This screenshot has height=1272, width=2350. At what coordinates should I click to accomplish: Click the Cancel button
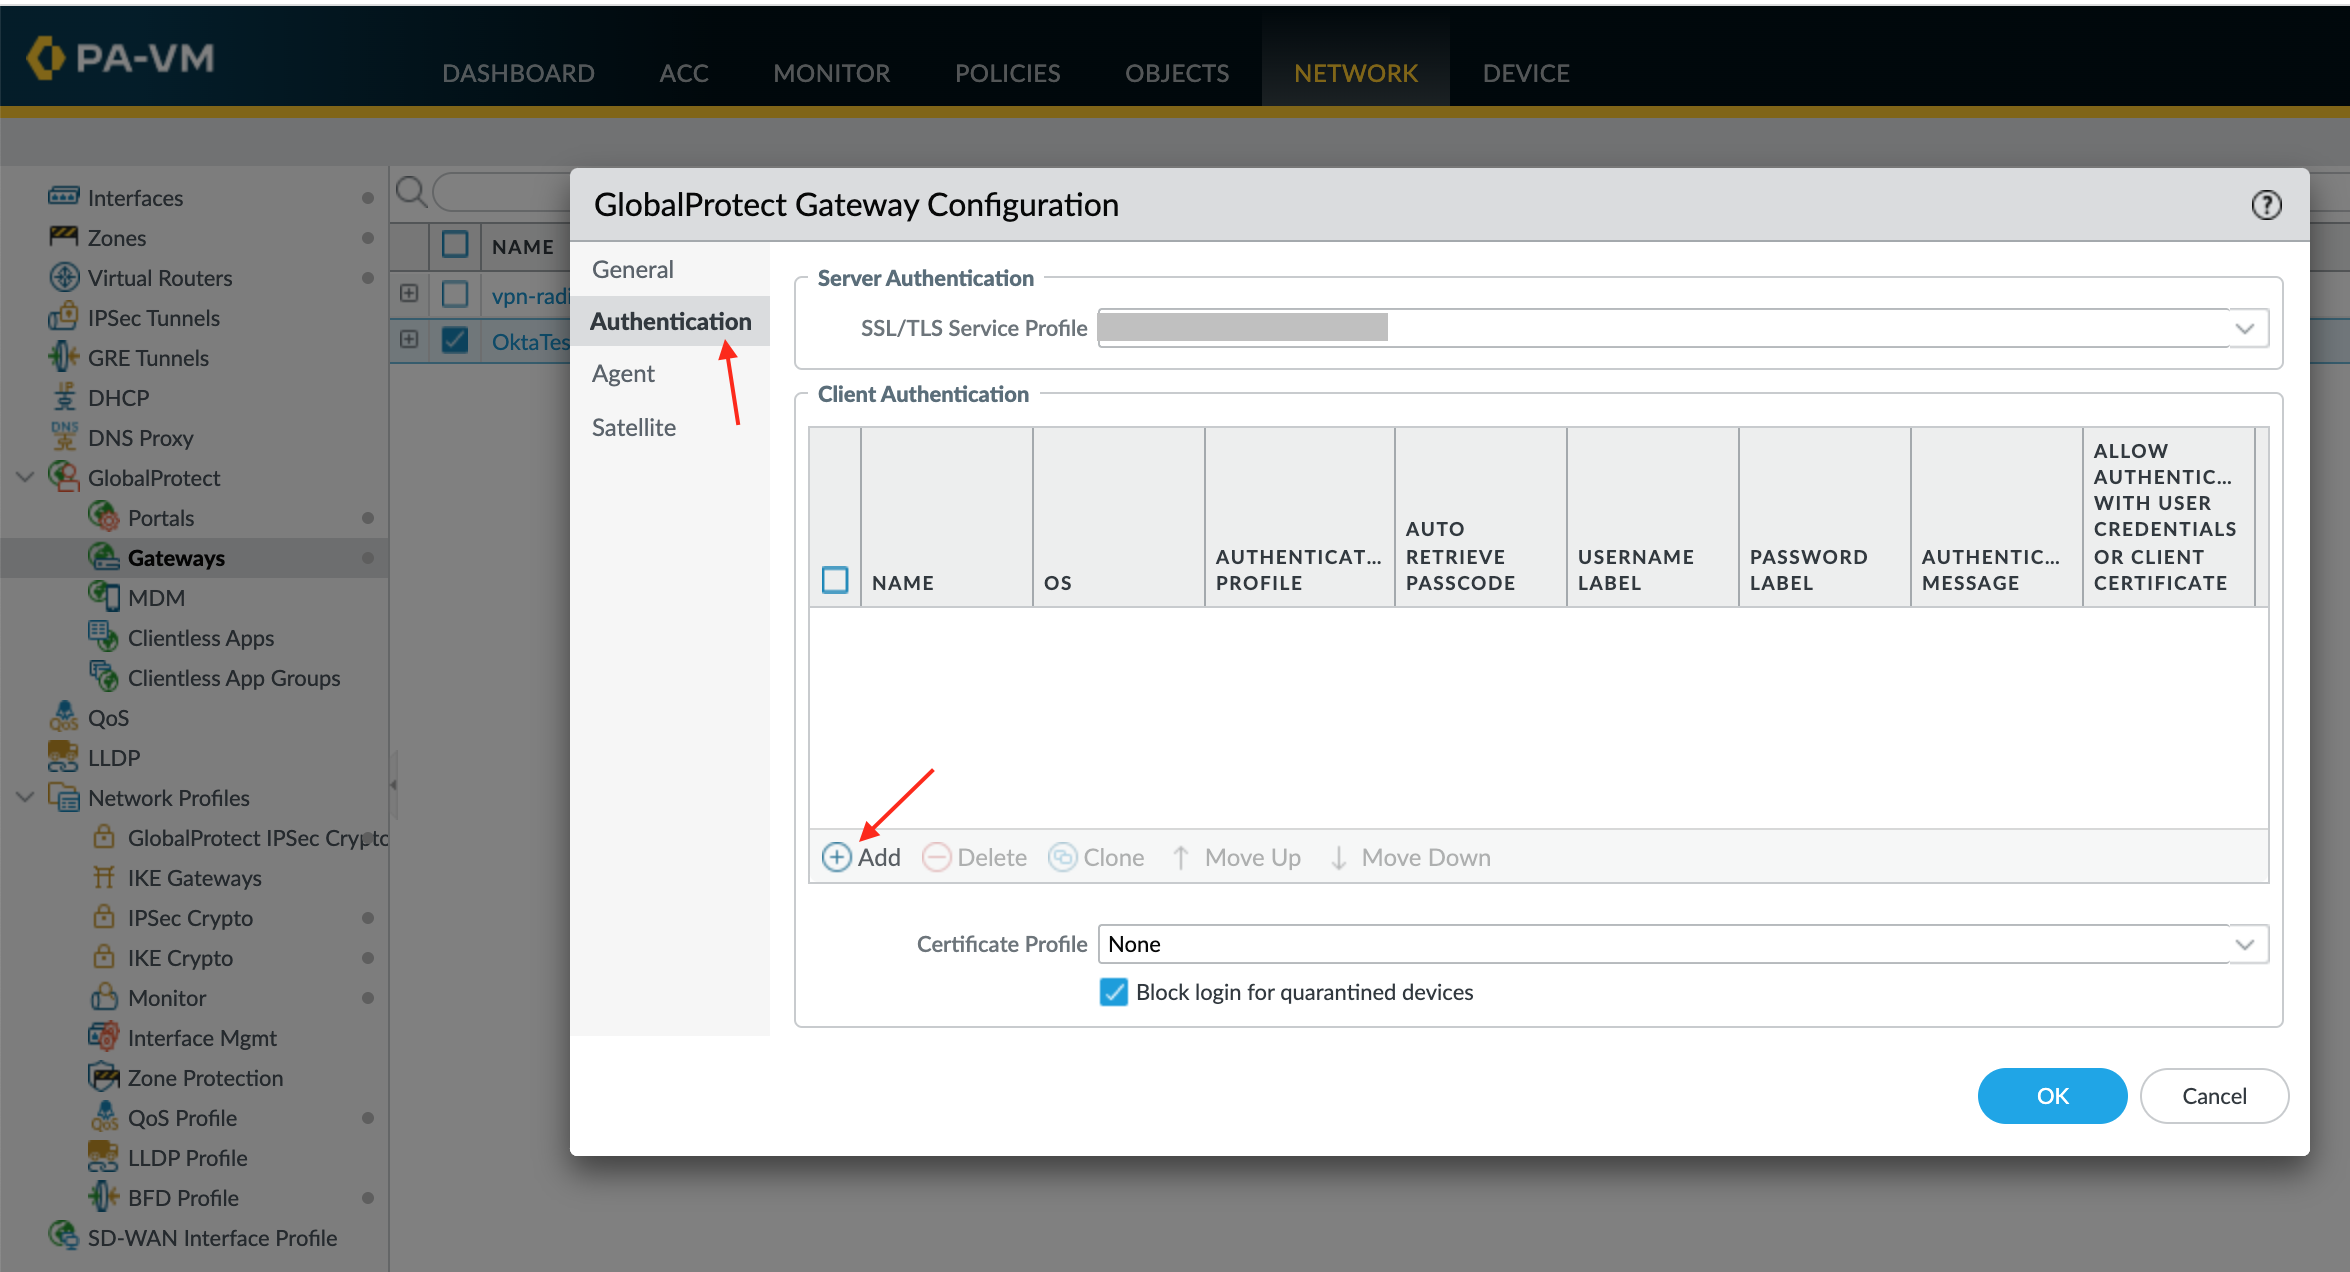coord(2213,1096)
